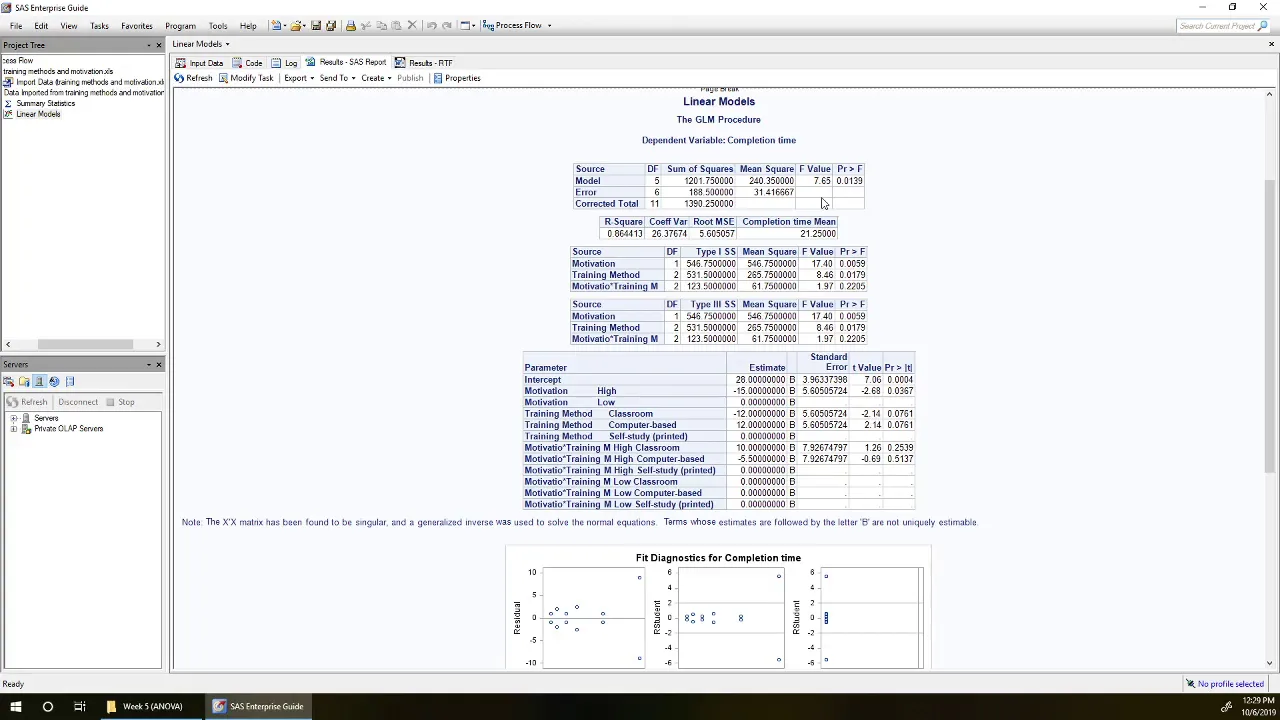Click the Modify Task button
The width and height of the screenshot is (1280, 720).
tap(245, 78)
